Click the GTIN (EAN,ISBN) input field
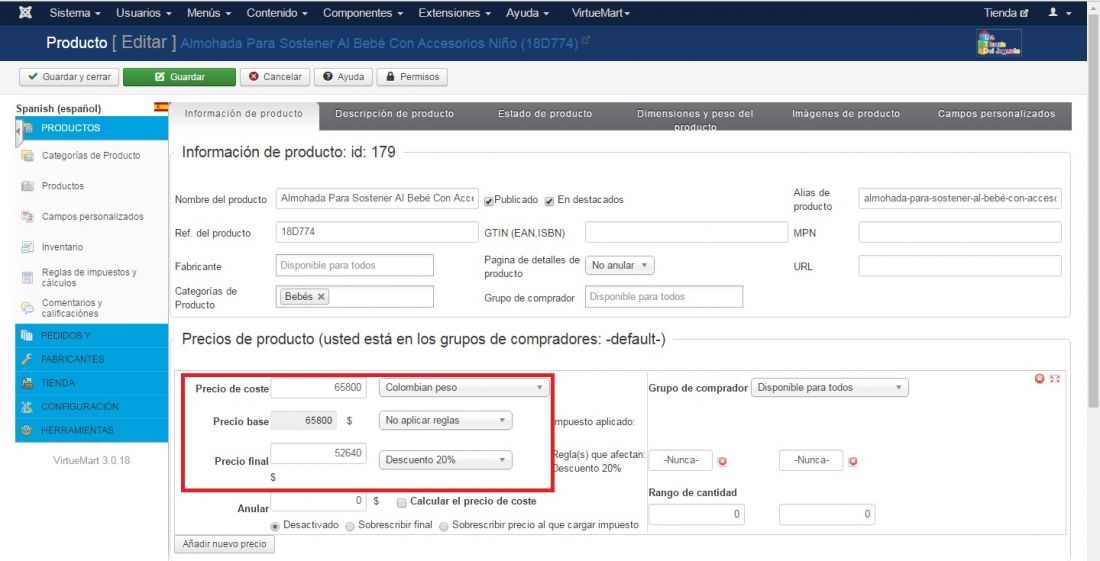 (686, 232)
